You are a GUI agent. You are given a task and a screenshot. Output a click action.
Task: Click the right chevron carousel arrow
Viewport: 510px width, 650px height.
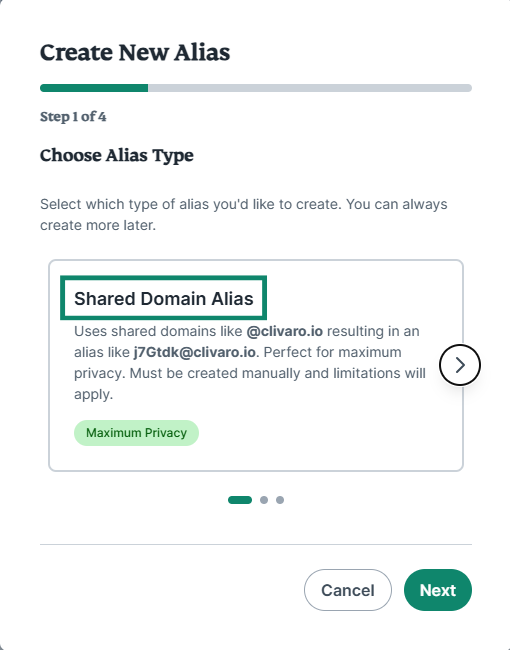pos(459,365)
